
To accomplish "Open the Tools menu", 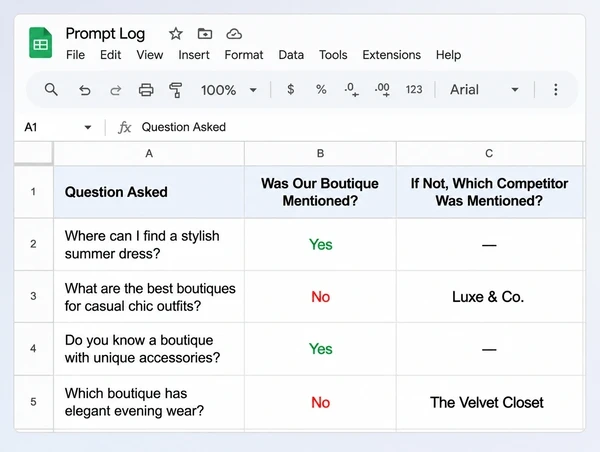I will pyautogui.click(x=333, y=55).
